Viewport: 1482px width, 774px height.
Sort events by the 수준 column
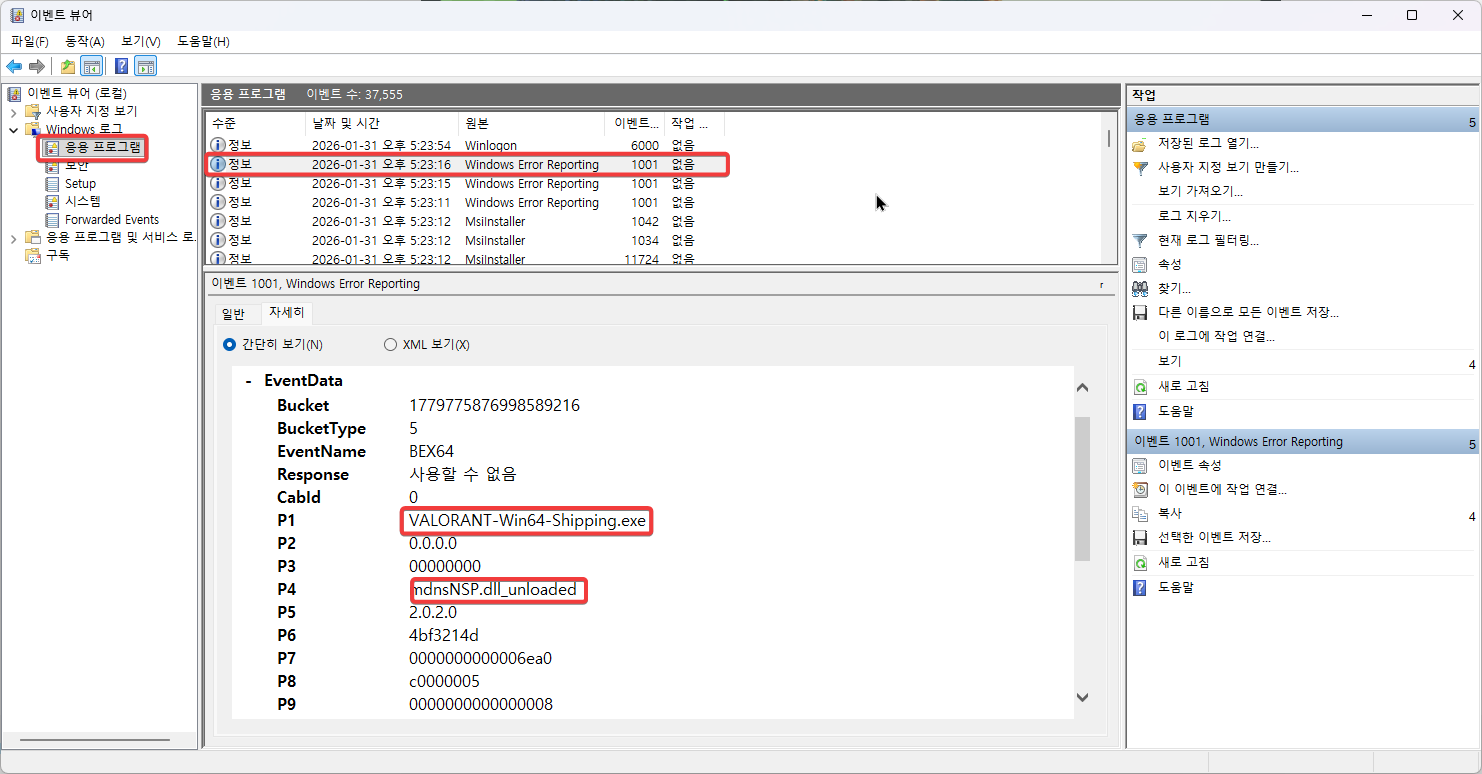[255, 123]
